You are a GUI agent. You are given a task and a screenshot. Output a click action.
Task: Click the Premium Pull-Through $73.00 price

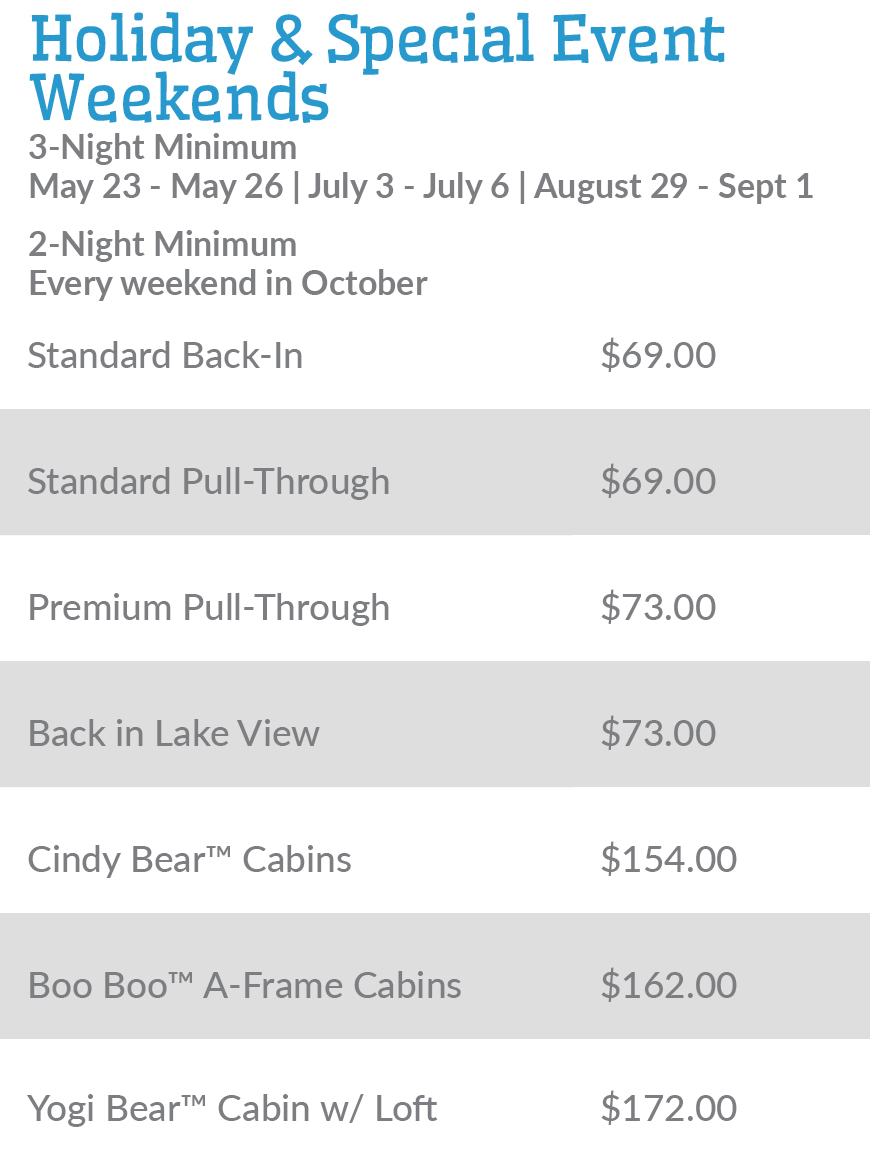click(658, 608)
